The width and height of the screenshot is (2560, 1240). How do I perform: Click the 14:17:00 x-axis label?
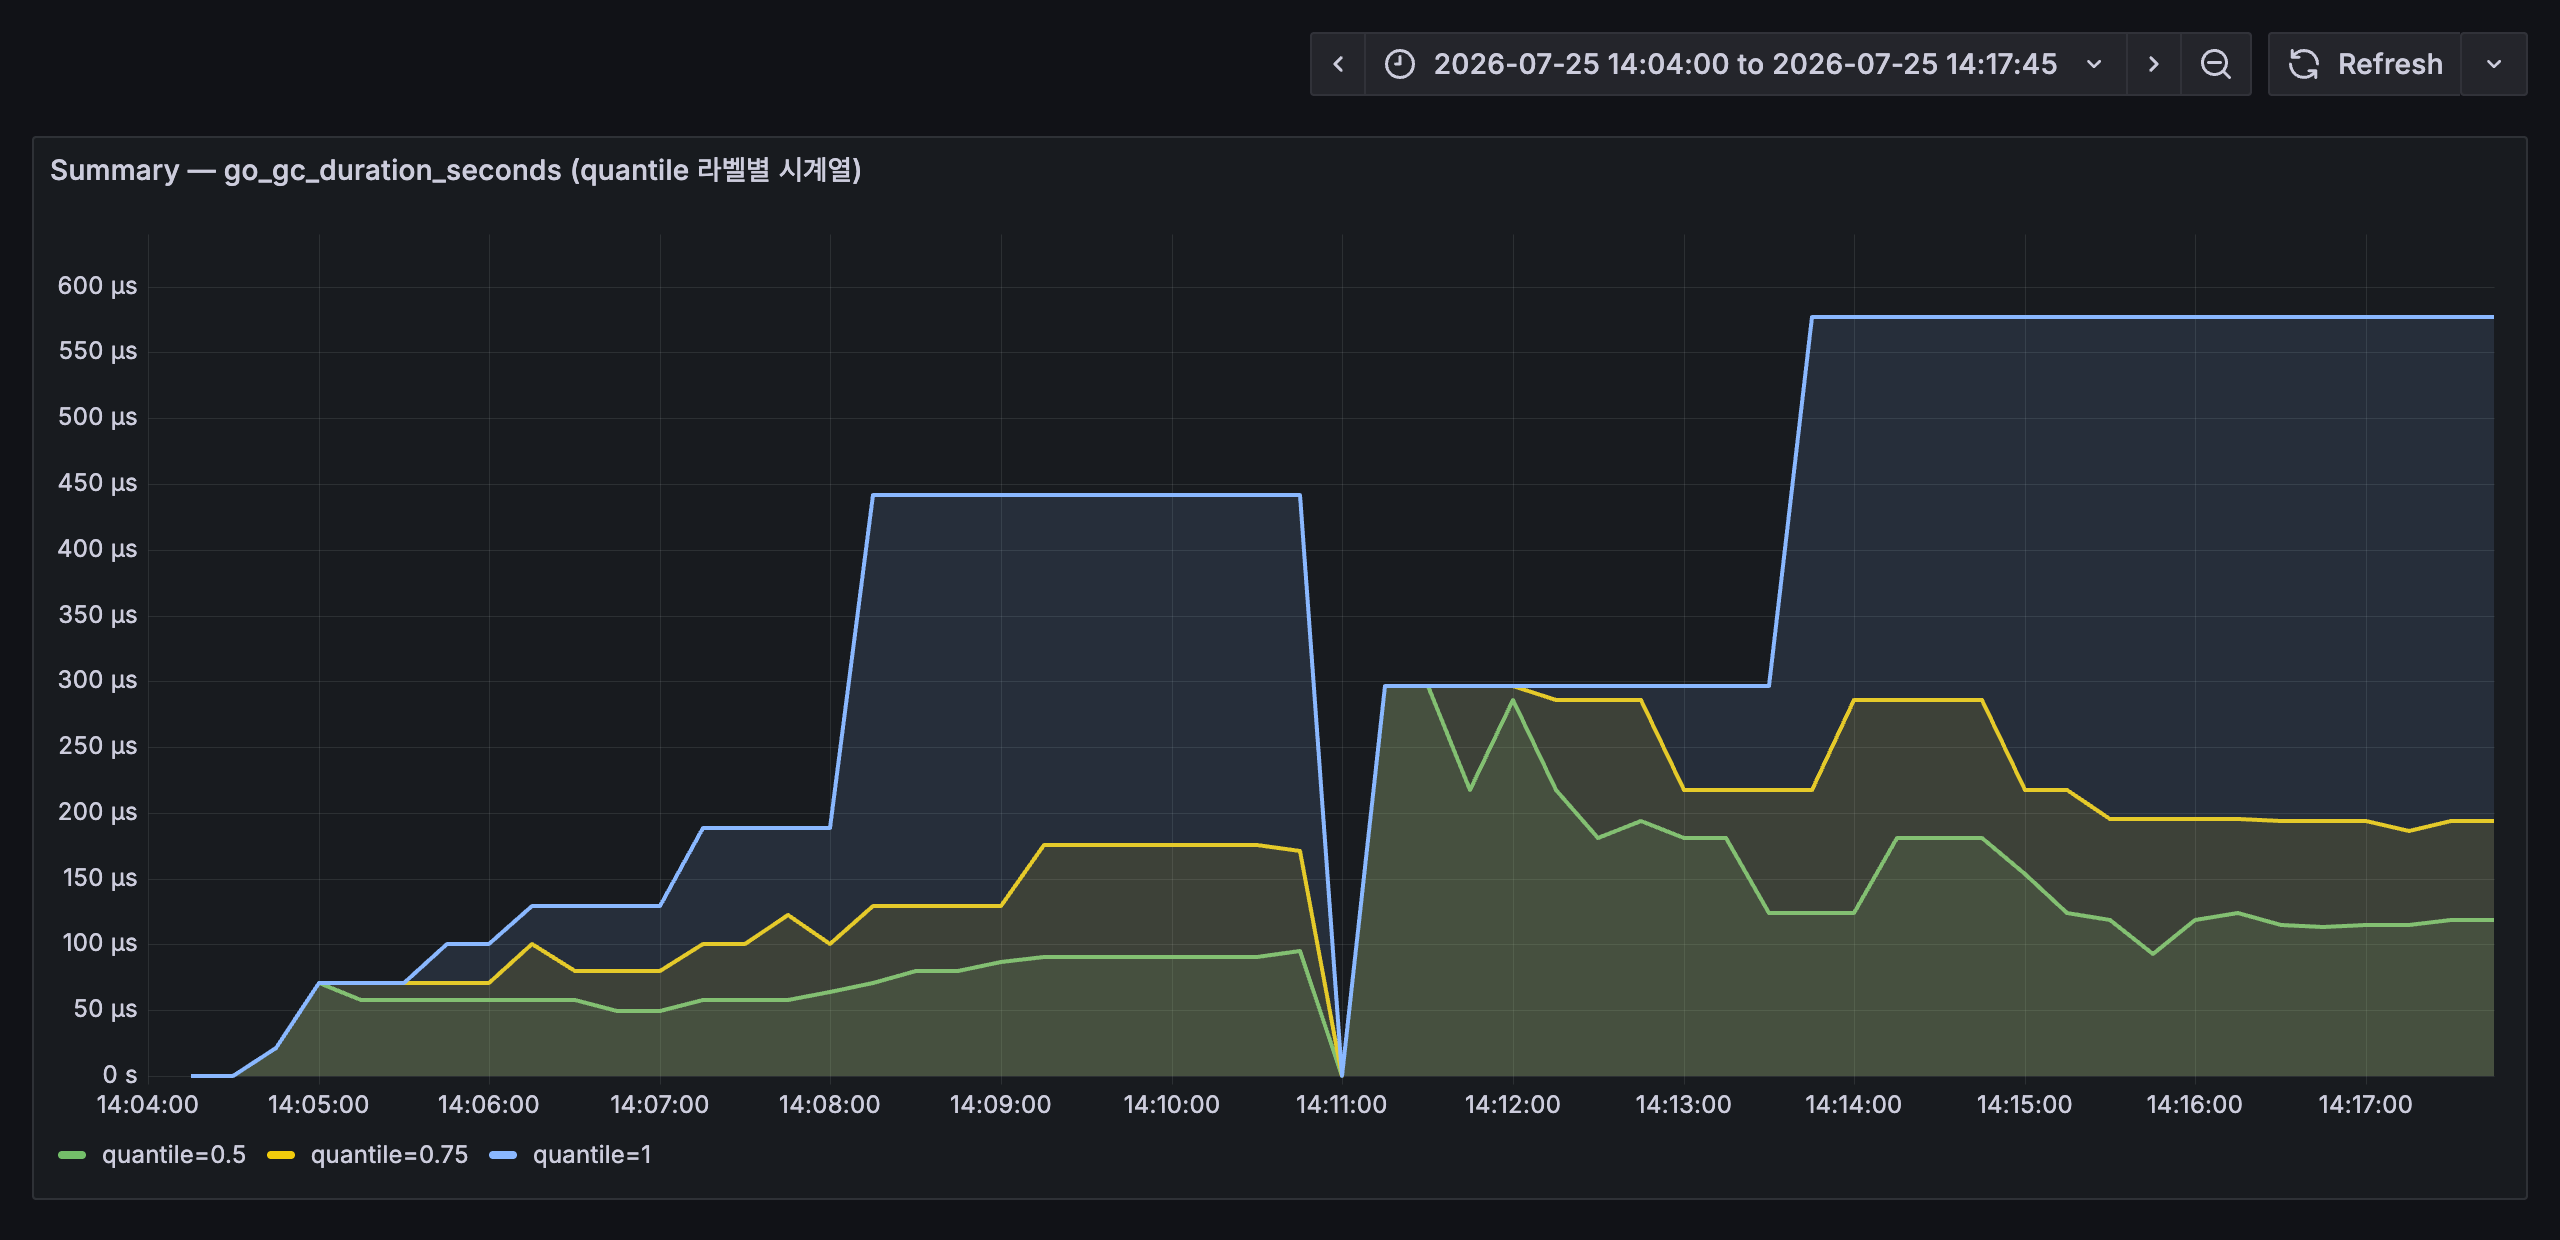point(2365,1105)
